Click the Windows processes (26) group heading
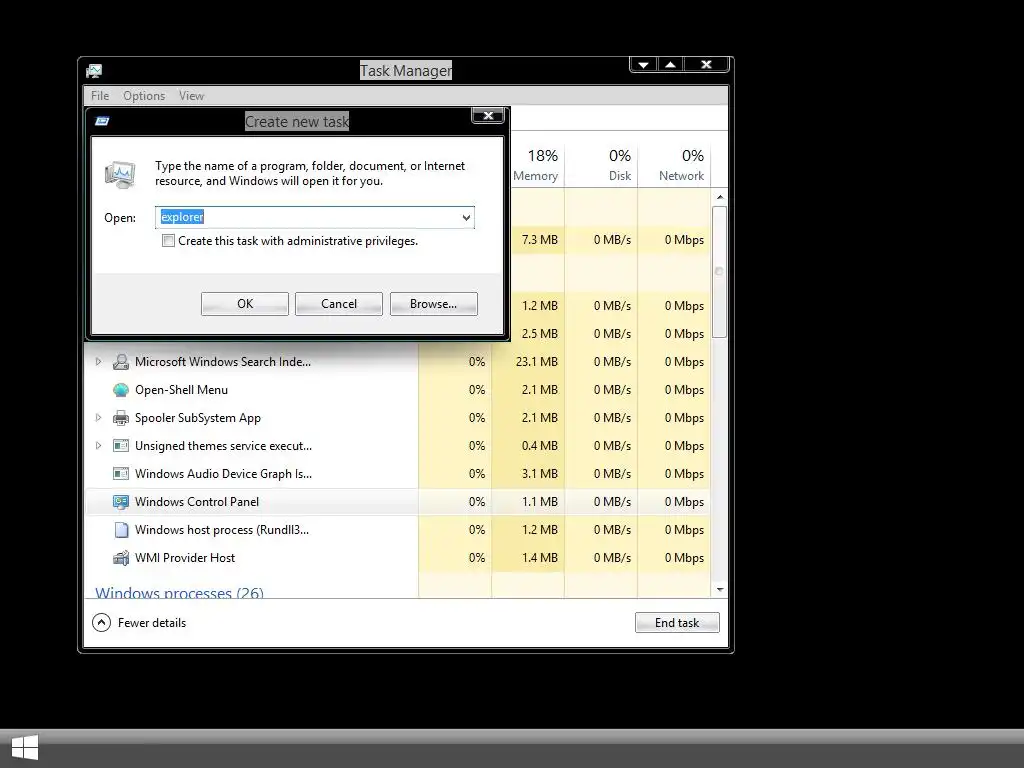1024x768 pixels. 180,592
